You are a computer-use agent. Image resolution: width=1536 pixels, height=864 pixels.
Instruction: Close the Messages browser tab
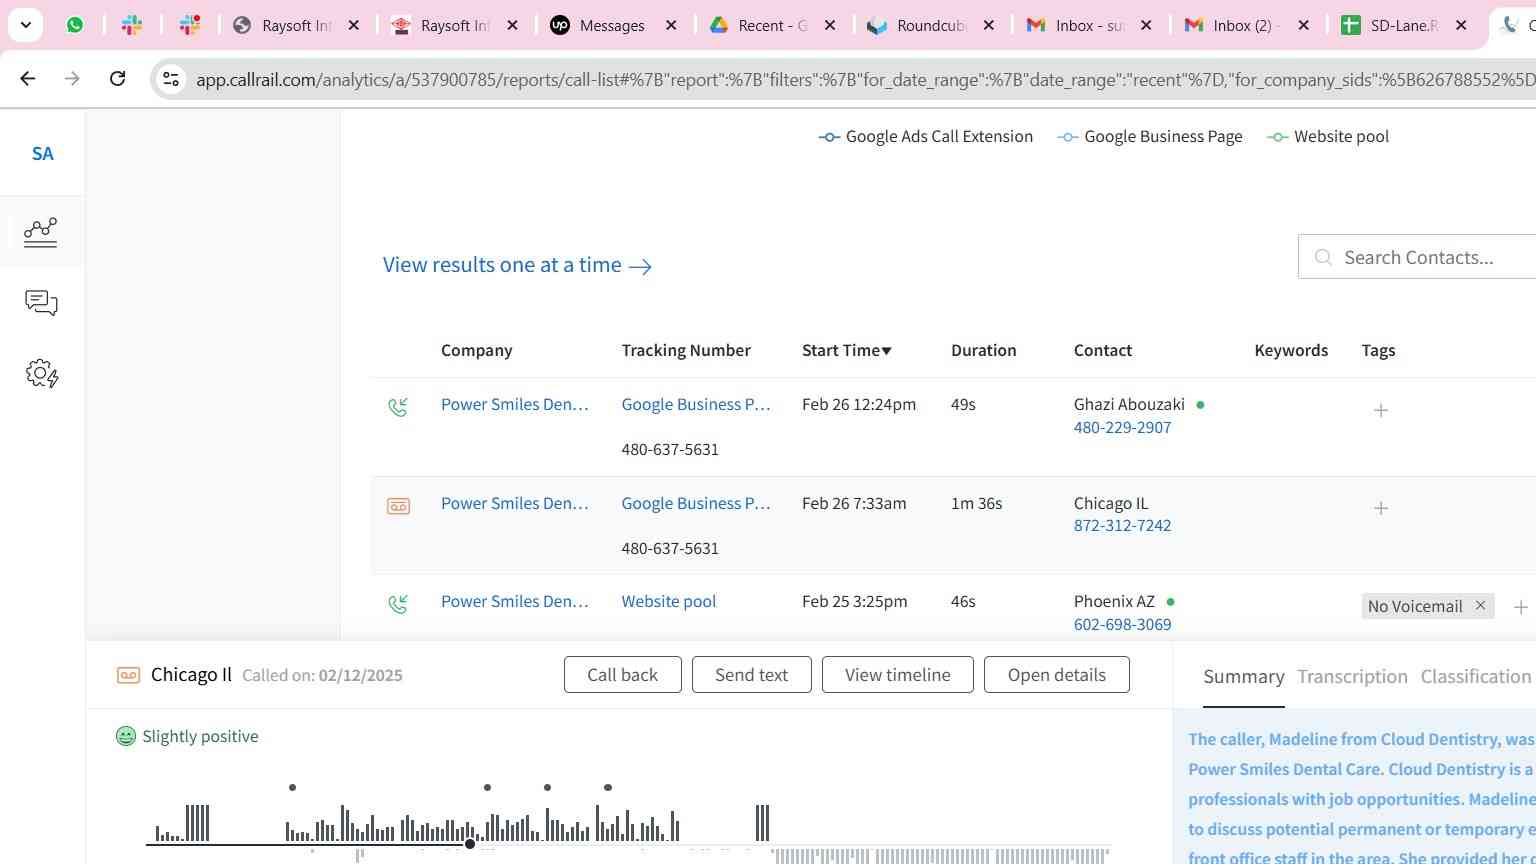tap(671, 25)
